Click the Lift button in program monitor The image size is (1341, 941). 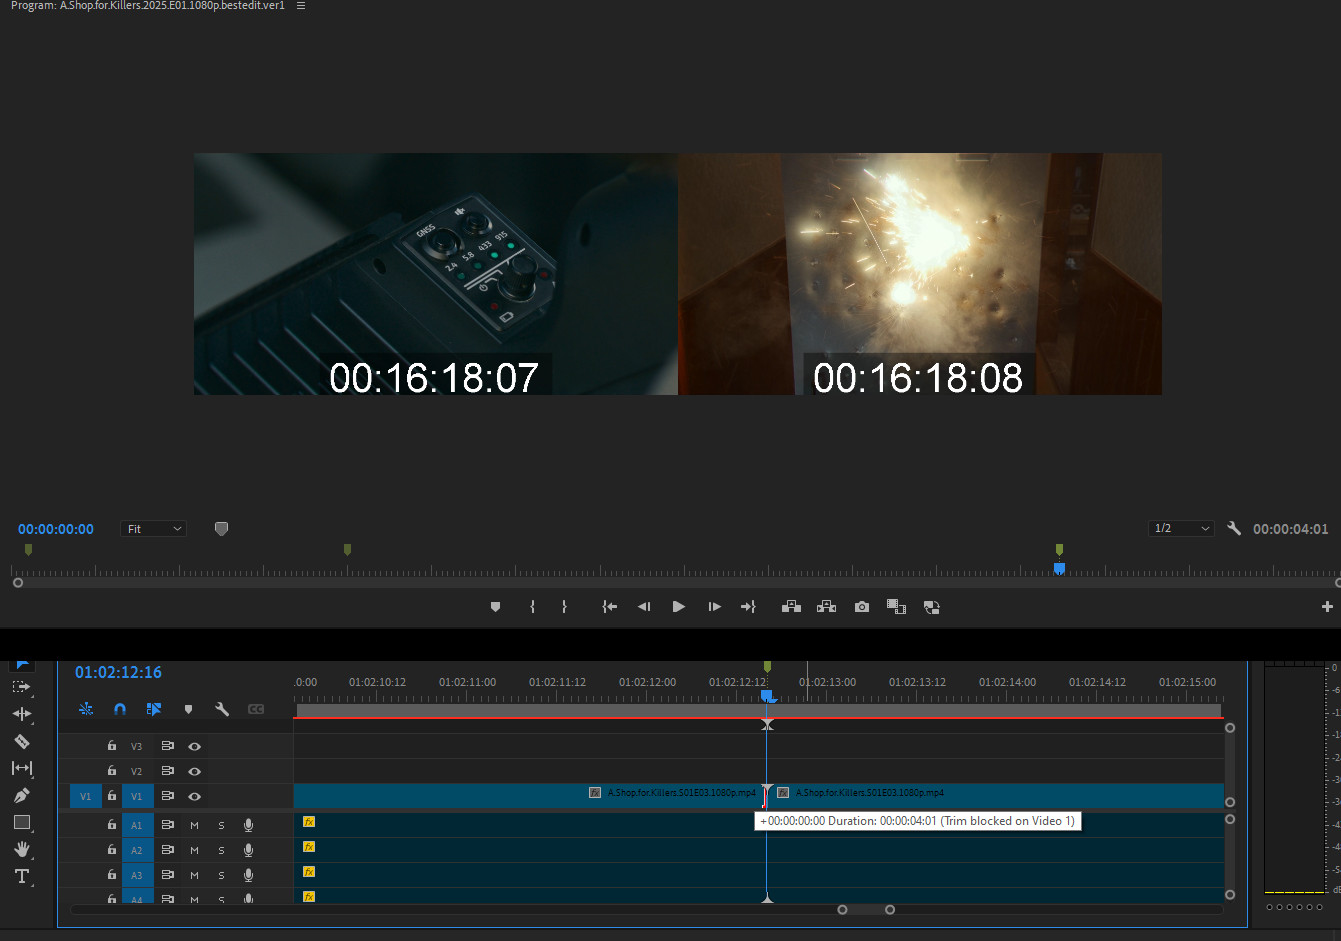click(791, 607)
